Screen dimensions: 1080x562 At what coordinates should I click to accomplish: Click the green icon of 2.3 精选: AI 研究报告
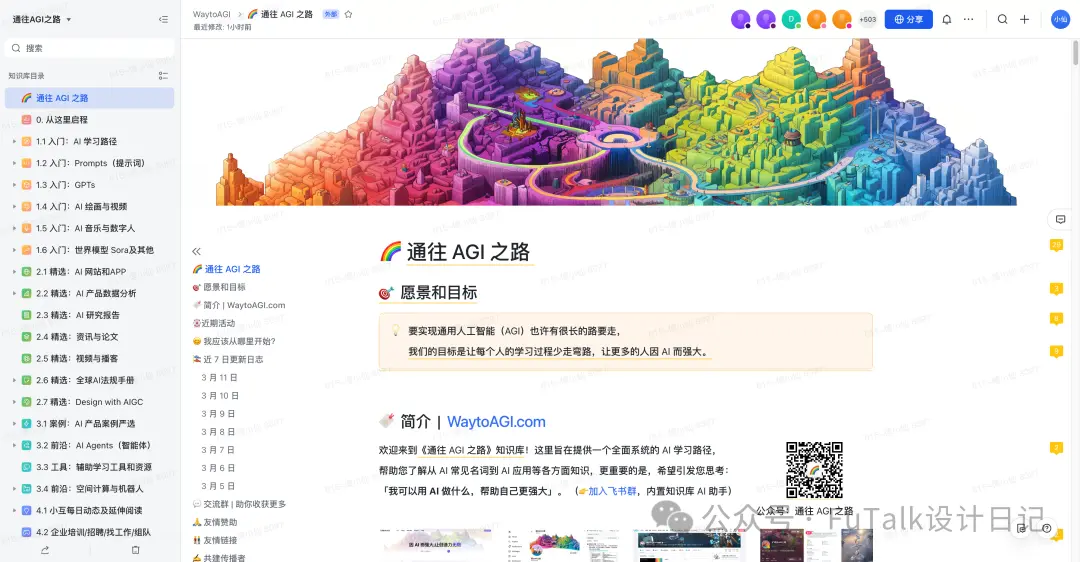click(x=26, y=315)
